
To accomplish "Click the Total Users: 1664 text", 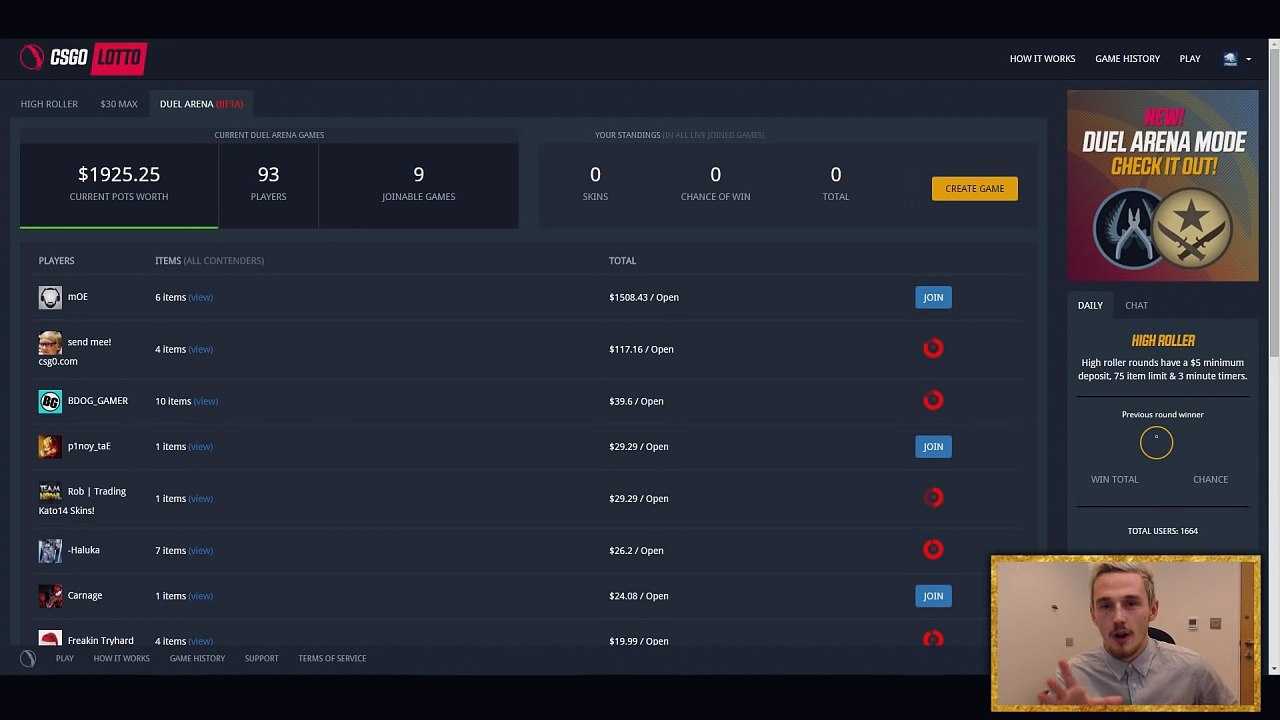I will [1163, 531].
